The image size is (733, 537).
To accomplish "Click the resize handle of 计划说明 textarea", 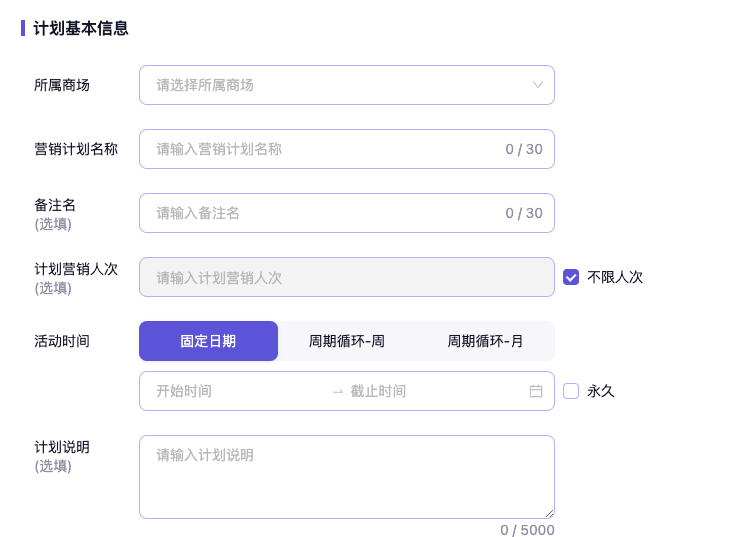I will tap(549, 513).
